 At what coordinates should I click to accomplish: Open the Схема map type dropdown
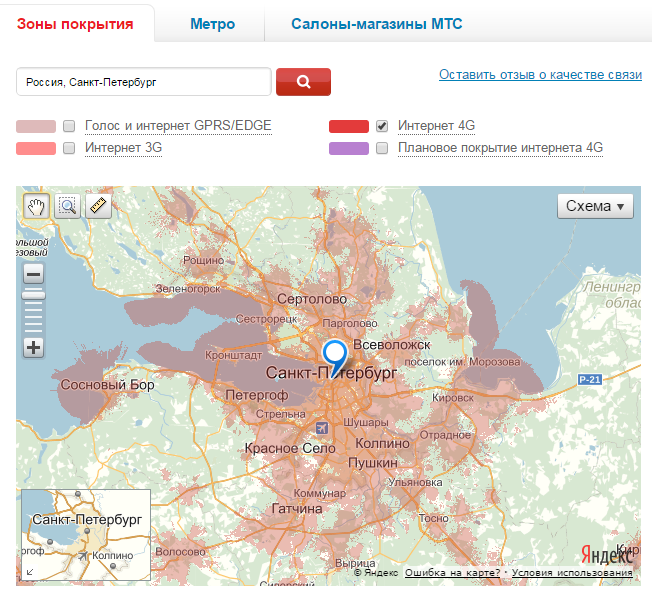point(595,206)
